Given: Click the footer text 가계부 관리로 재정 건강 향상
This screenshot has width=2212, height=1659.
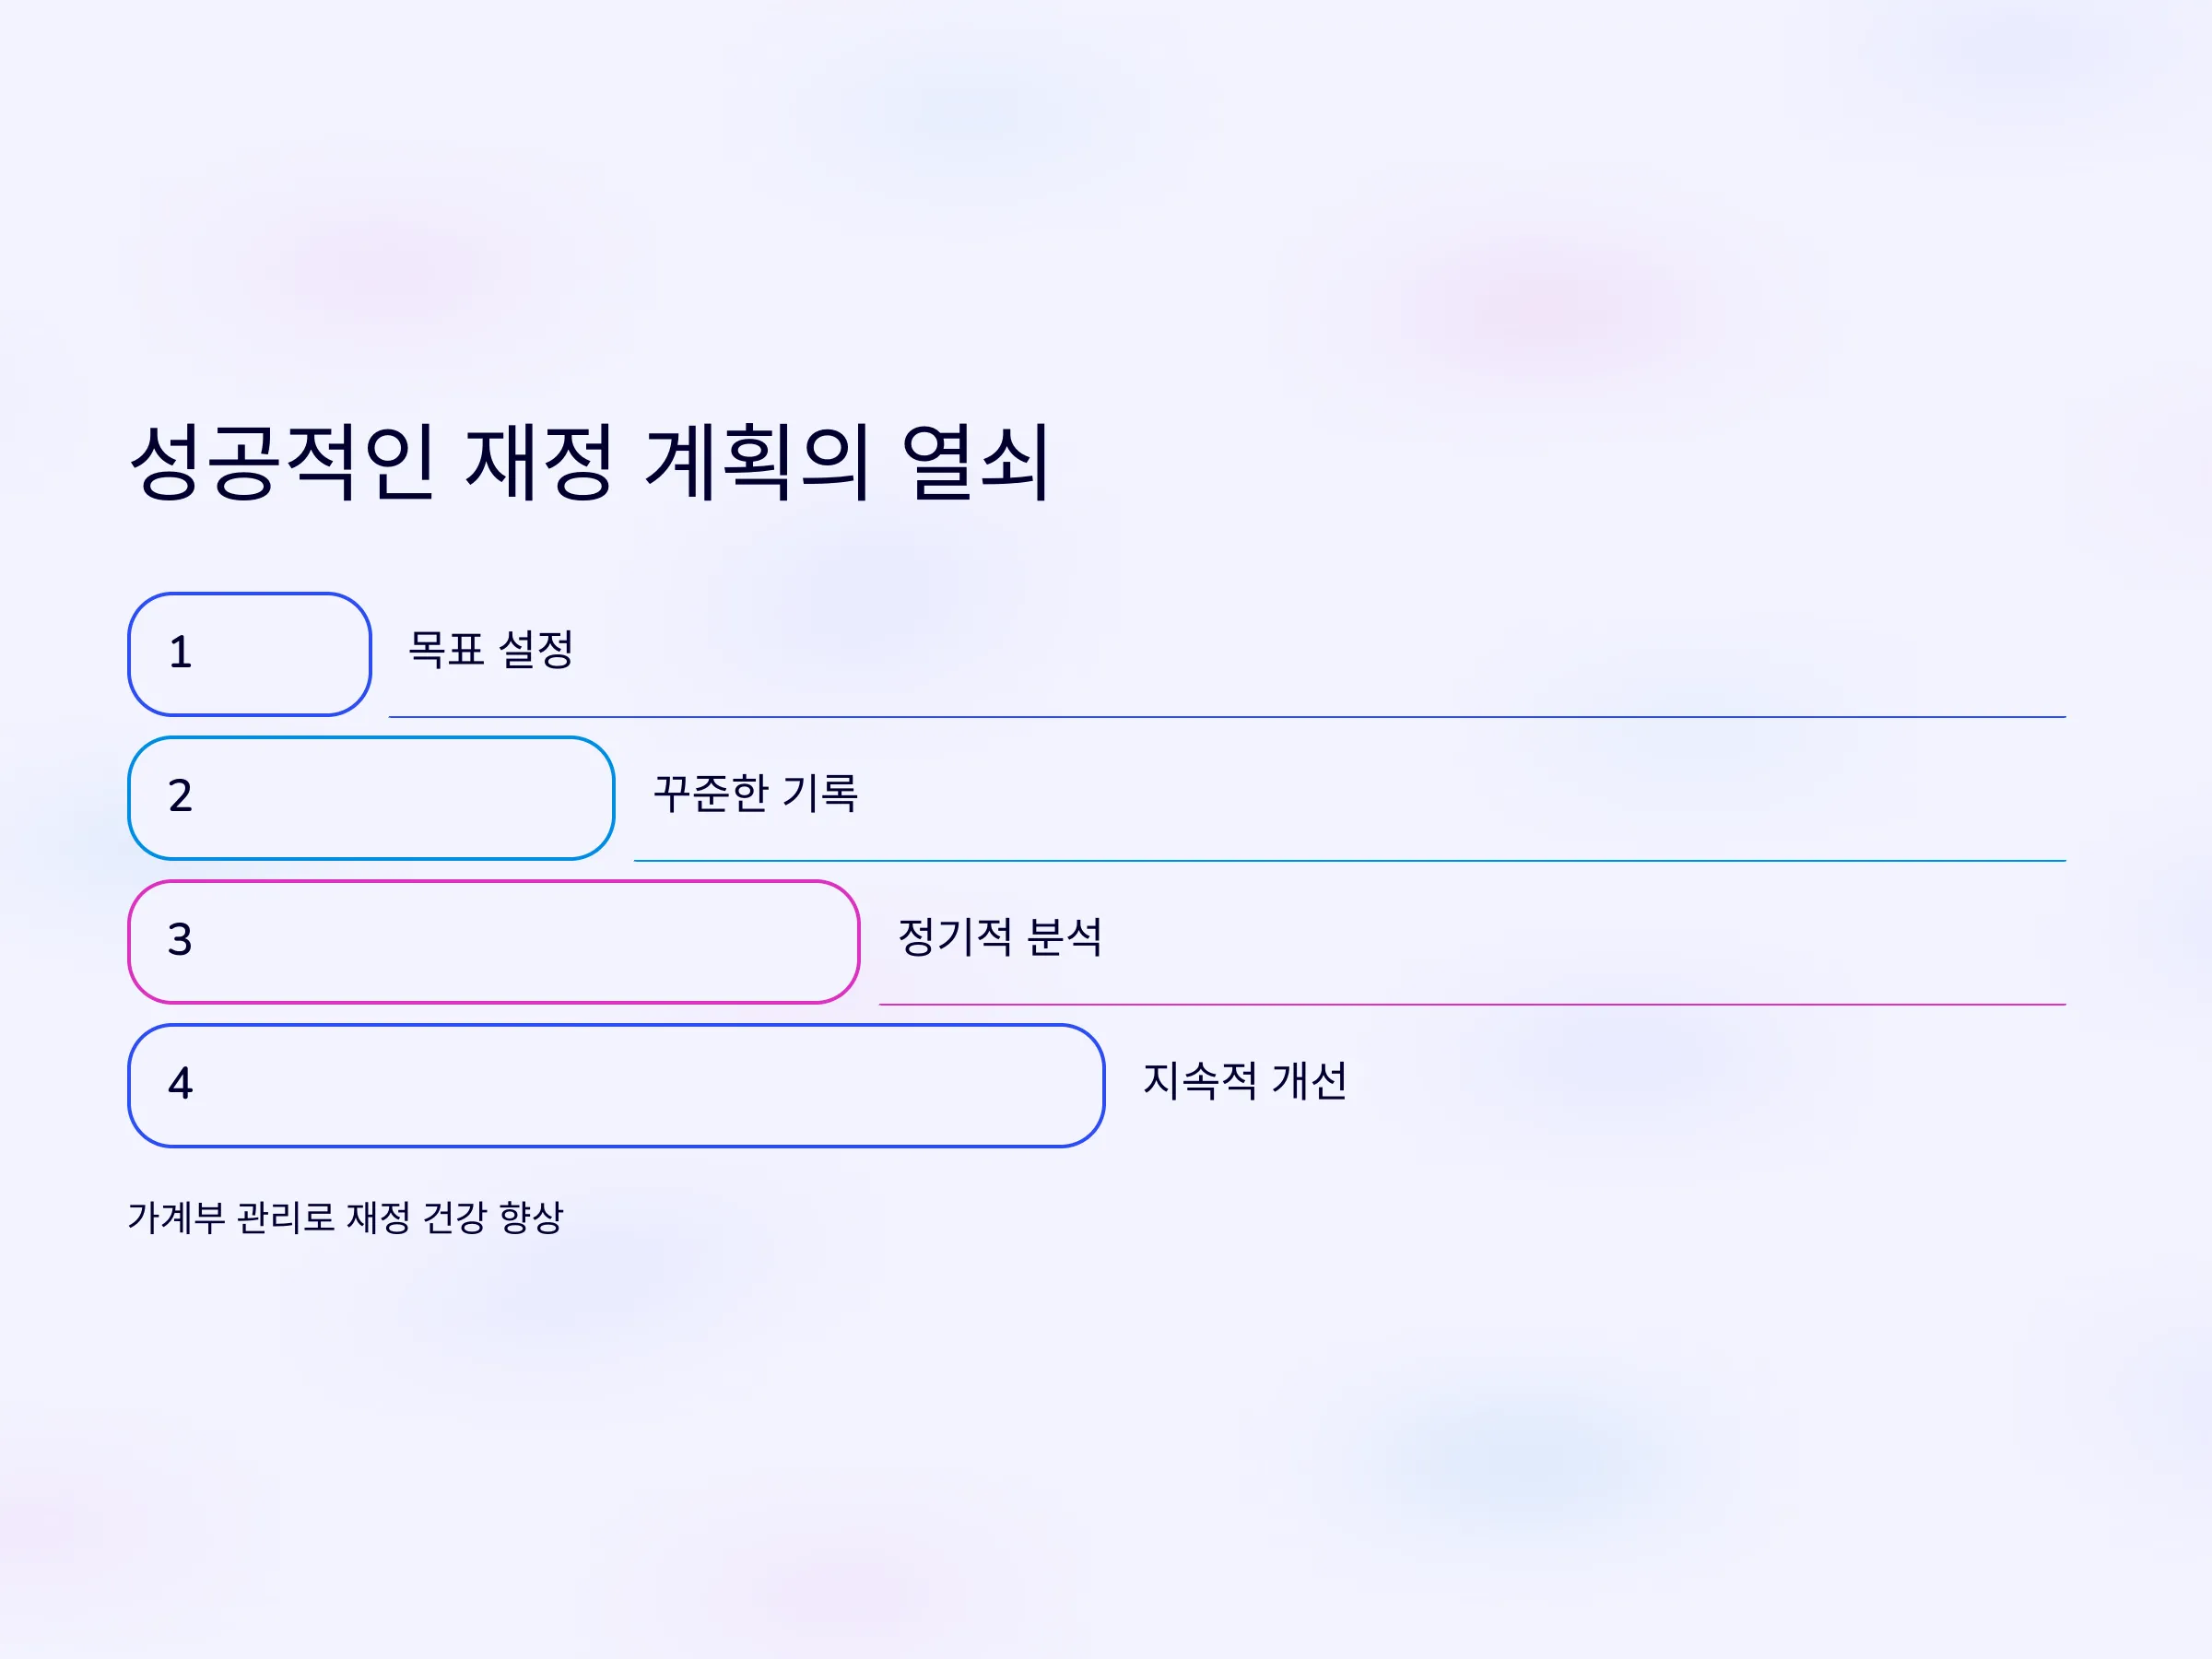Looking at the screenshot, I should click(346, 1217).
